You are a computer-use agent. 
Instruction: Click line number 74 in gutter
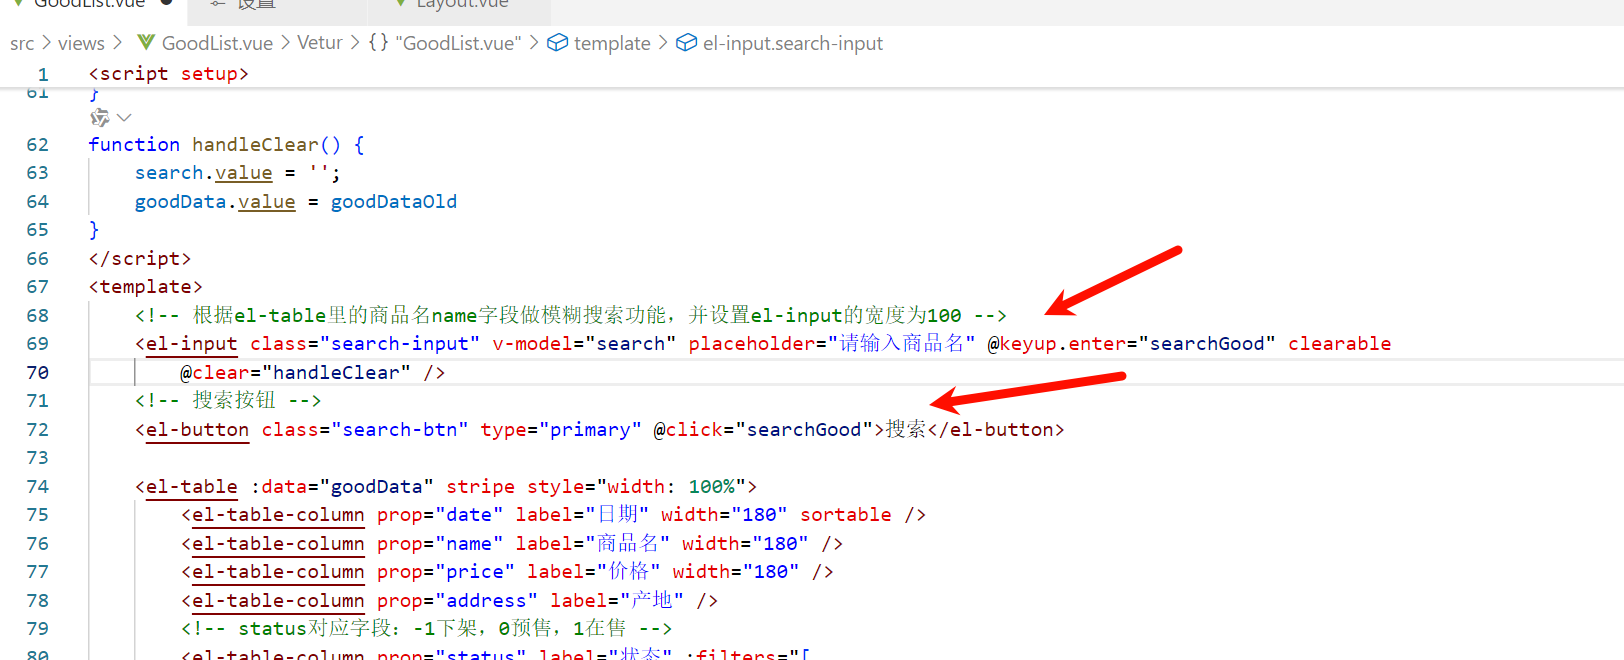coord(38,487)
